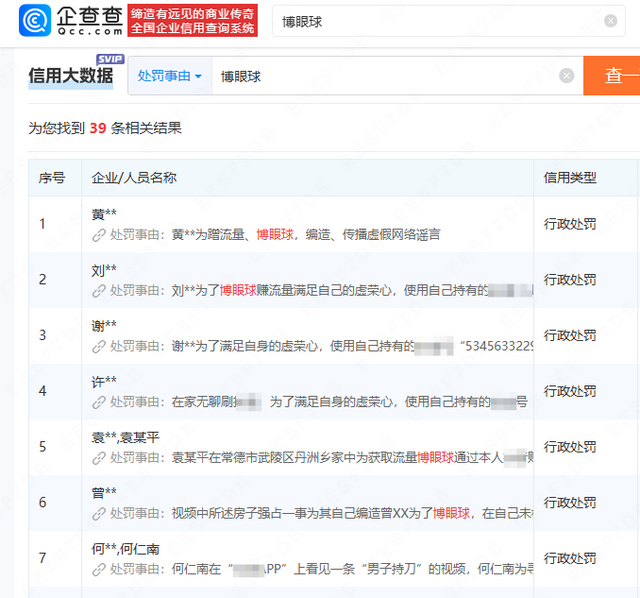
Task: Open name 谢** in row 3
Action: point(104,326)
